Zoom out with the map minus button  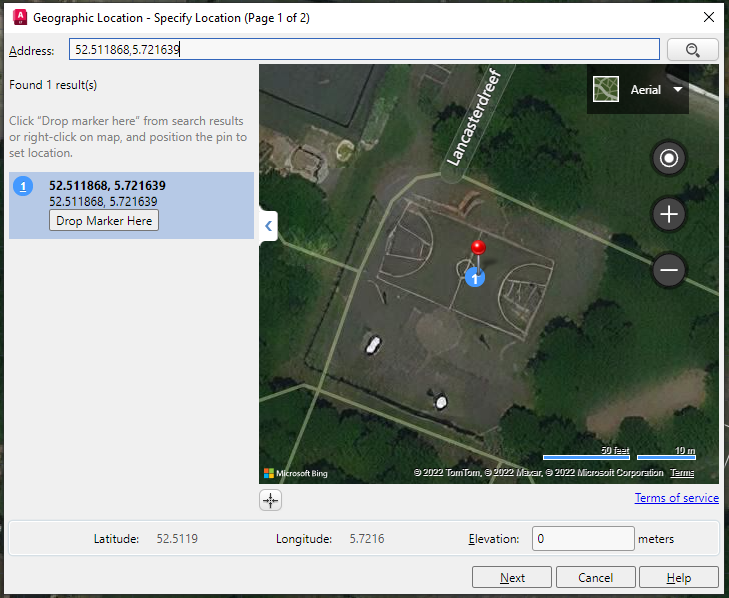(669, 270)
